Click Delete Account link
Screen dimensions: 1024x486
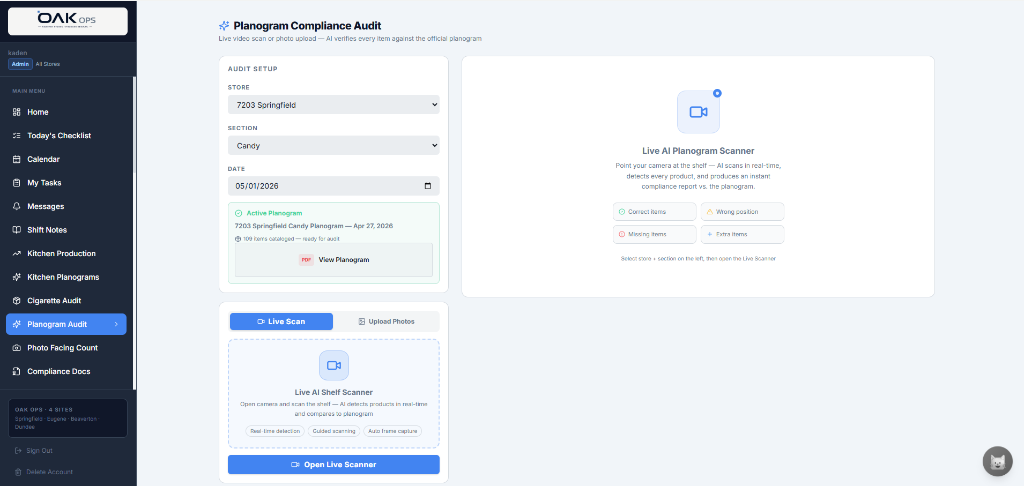[50, 472]
